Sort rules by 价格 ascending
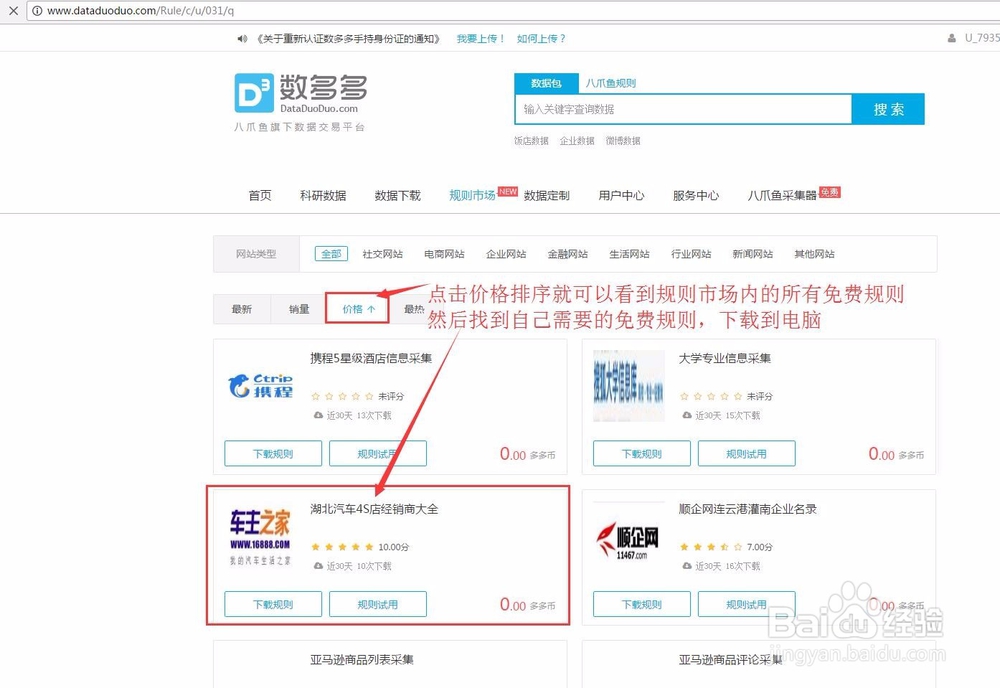 pos(358,309)
